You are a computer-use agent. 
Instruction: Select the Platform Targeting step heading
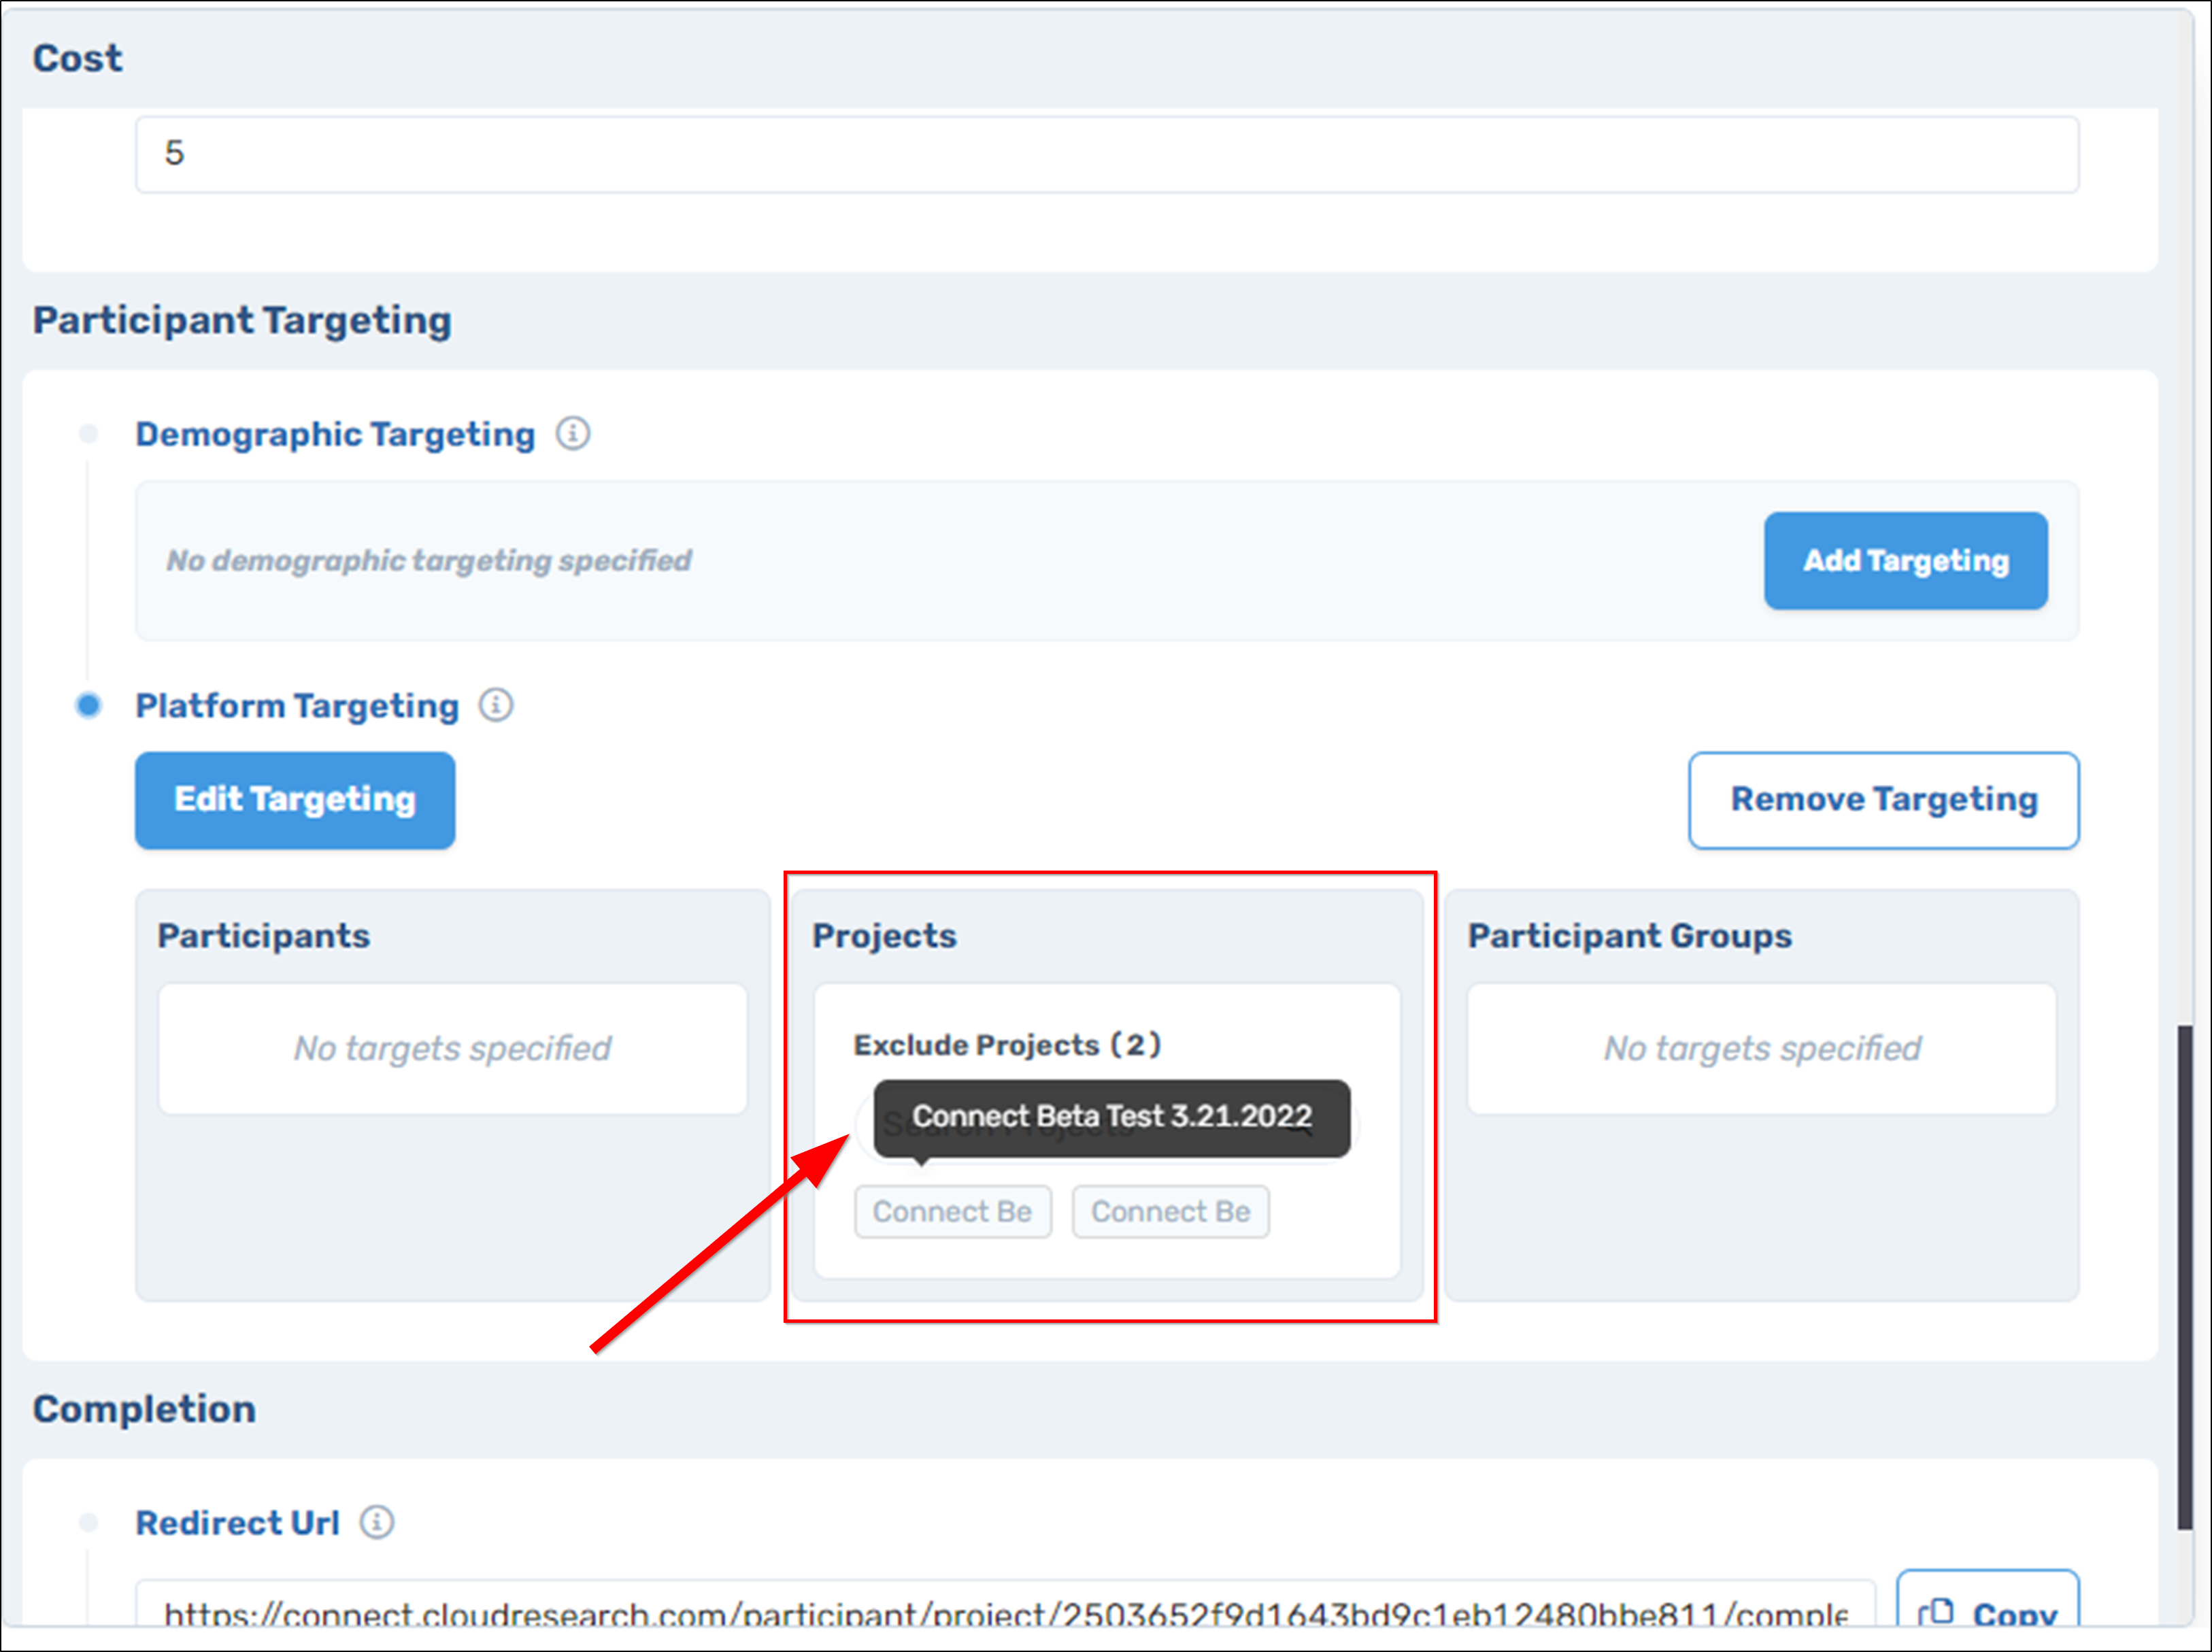click(297, 705)
